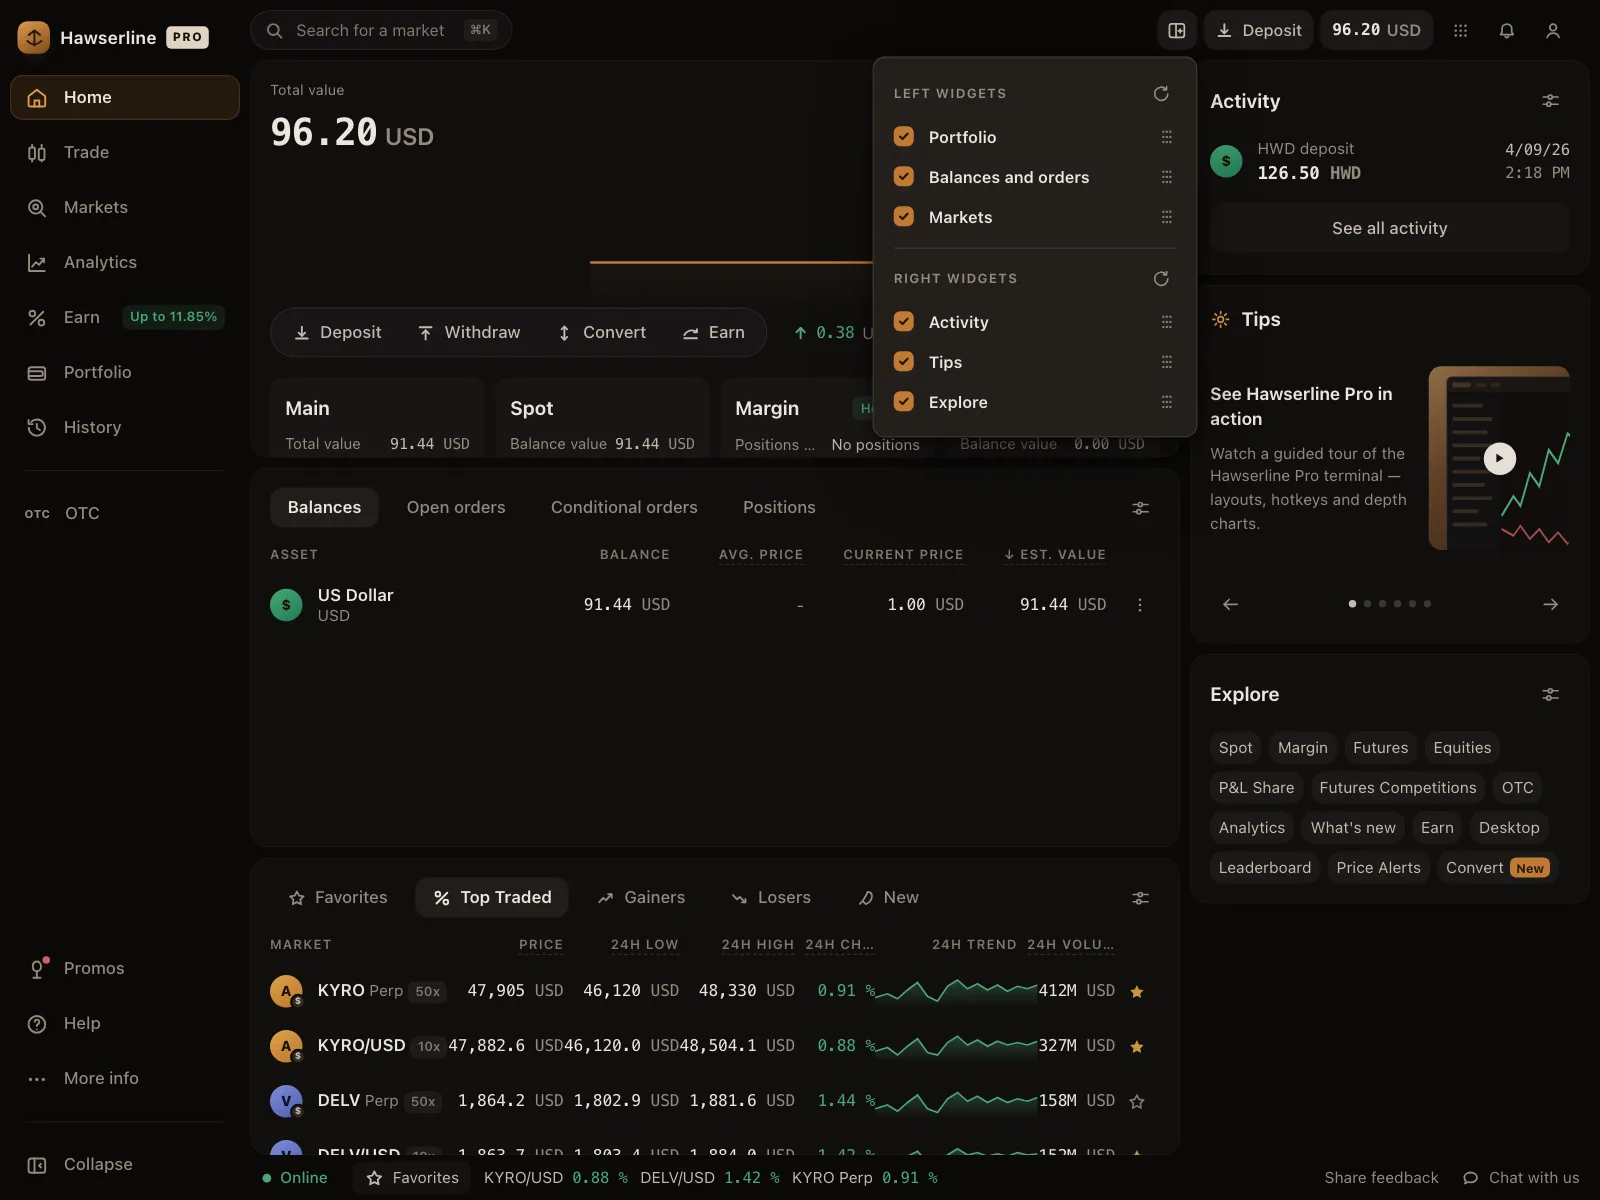Image resolution: width=1600 pixels, height=1200 pixels.
Task: Open notifications bell
Action: [1506, 30]
